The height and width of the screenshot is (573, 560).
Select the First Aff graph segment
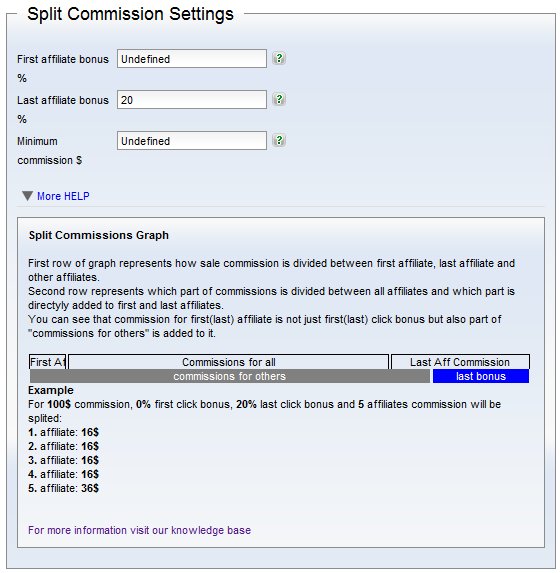pos(48,362)
